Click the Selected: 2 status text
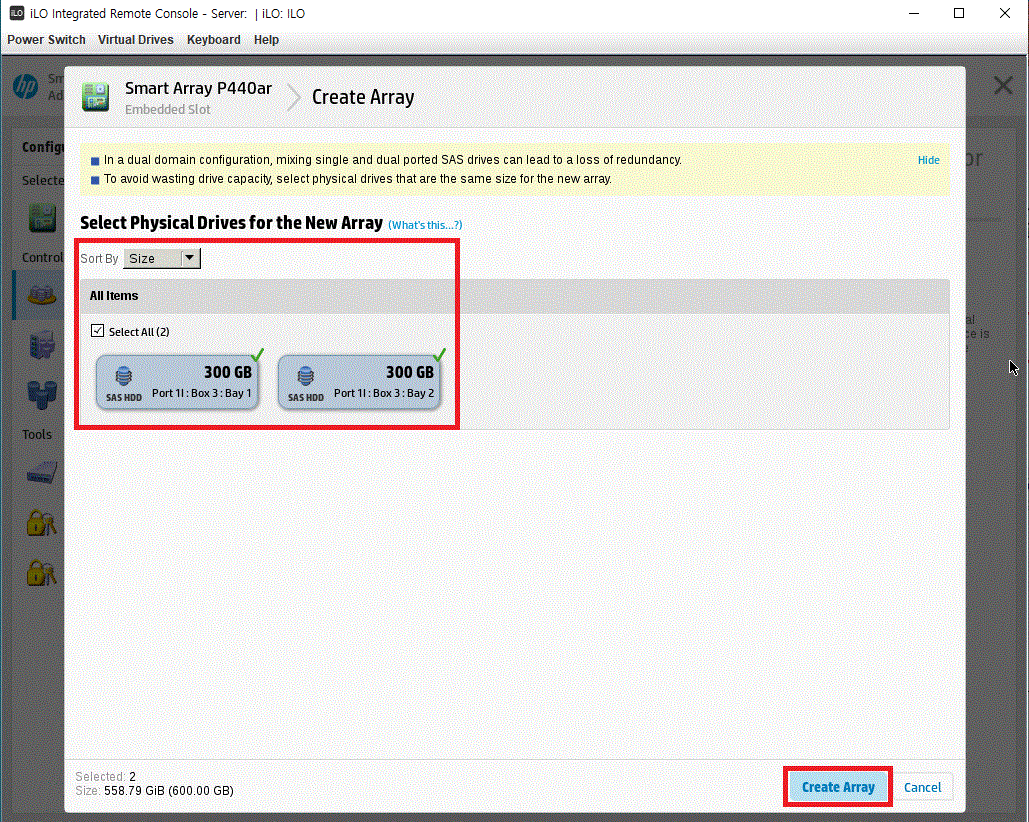The width and height of the screenshot is (1029, 822). point(106,776)
